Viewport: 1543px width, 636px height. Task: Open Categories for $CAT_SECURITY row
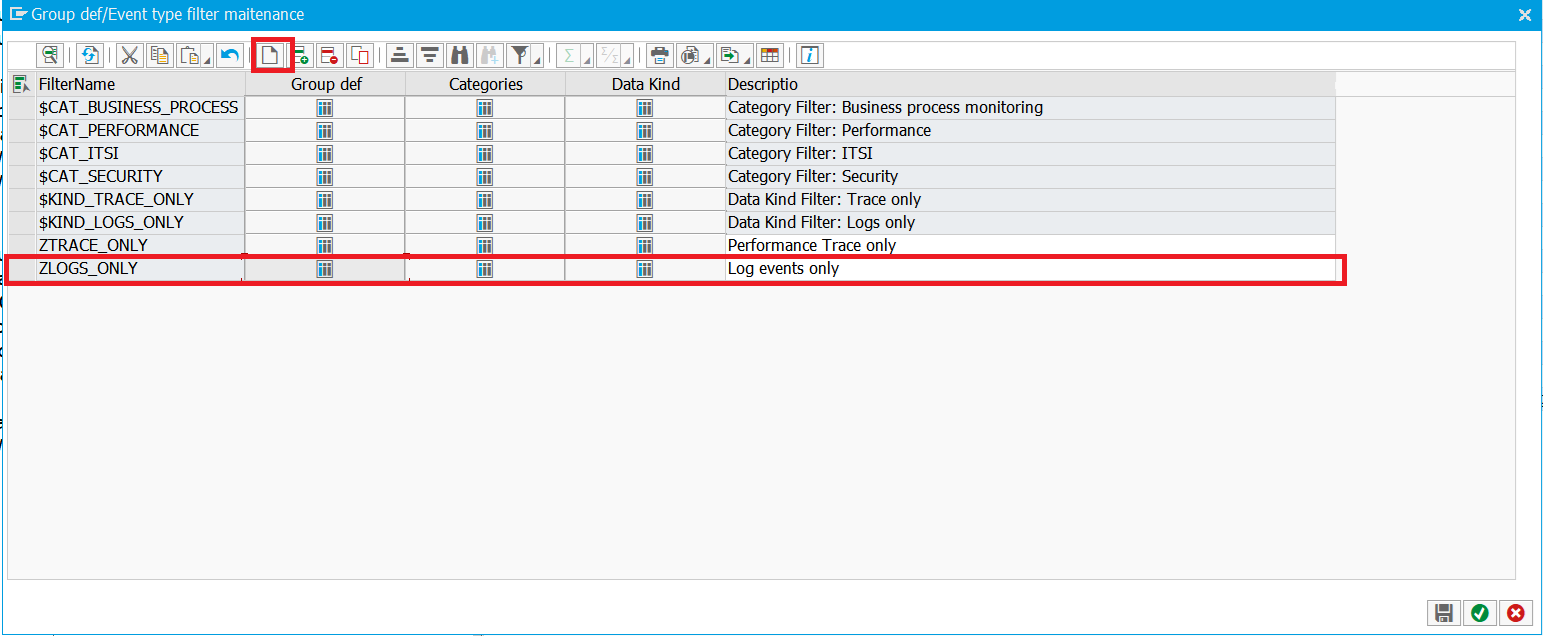pos(485,177)
